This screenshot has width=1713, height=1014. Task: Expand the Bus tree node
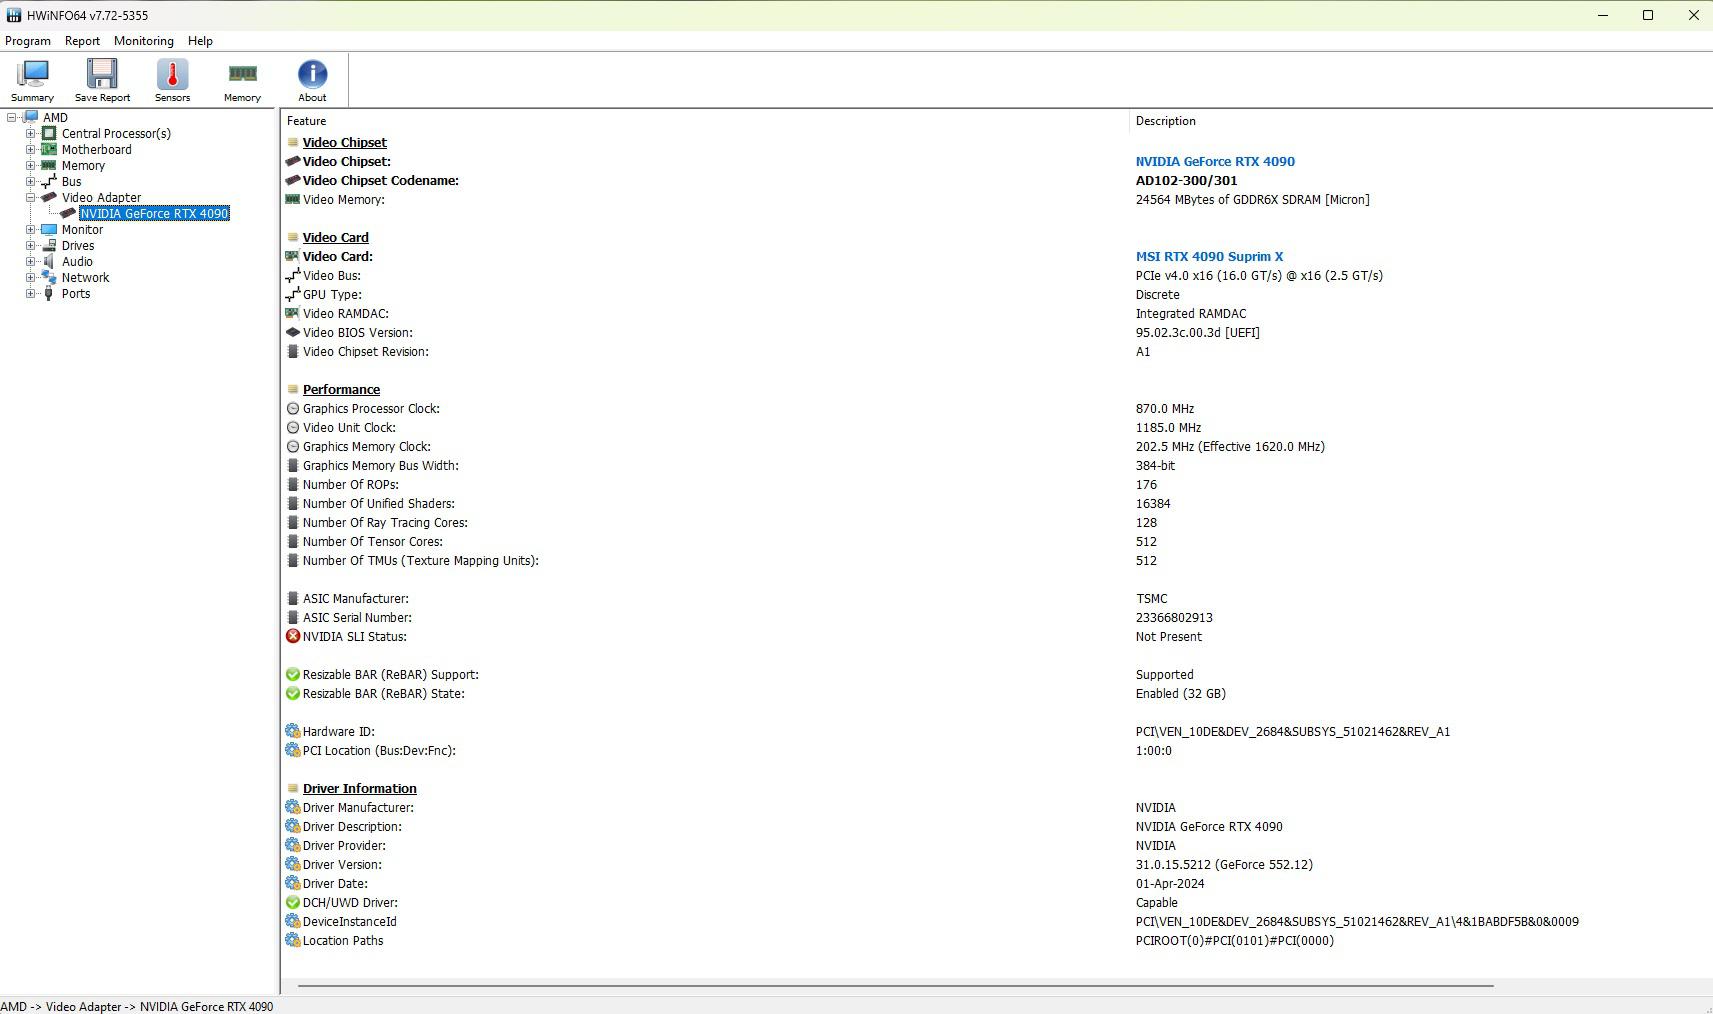[30, 181]
